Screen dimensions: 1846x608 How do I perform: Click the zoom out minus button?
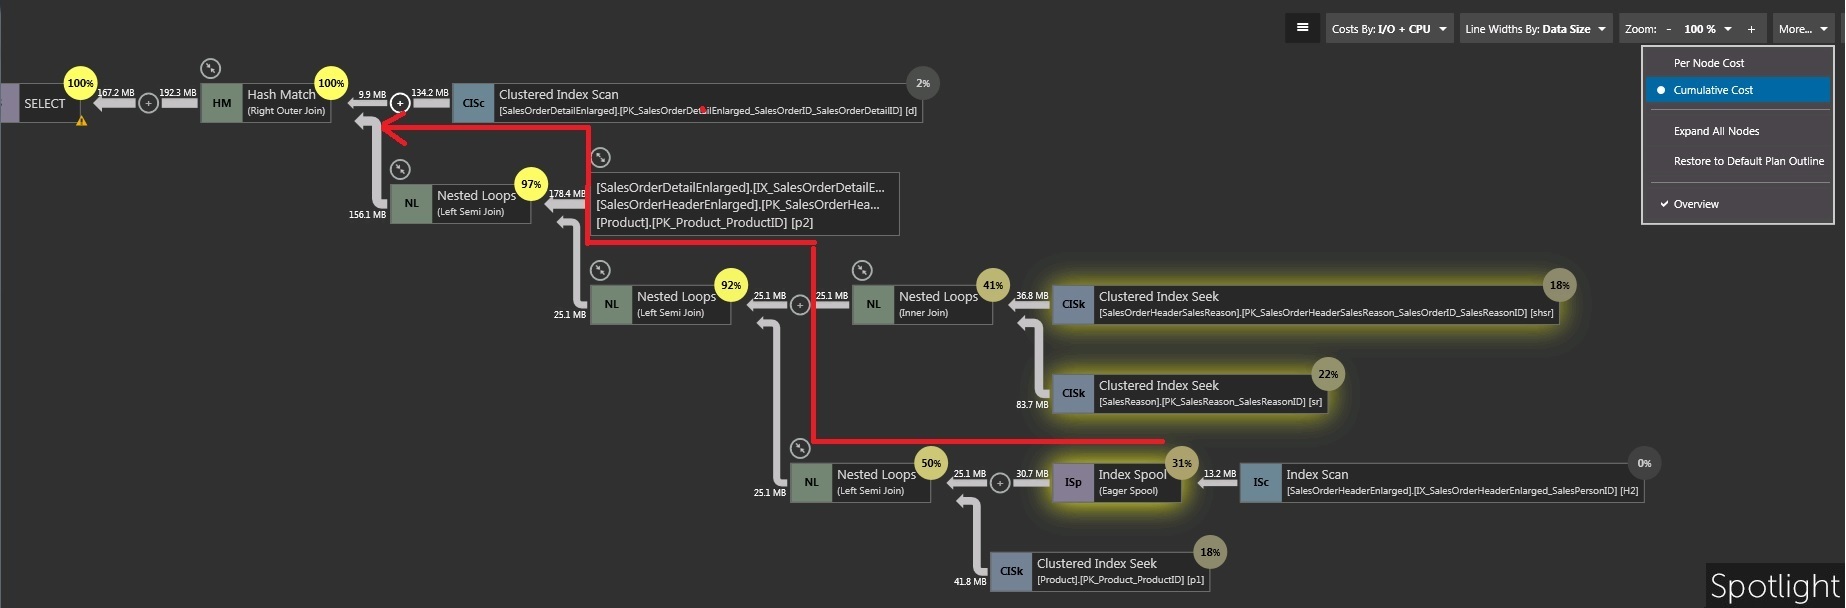(1668, 29)
